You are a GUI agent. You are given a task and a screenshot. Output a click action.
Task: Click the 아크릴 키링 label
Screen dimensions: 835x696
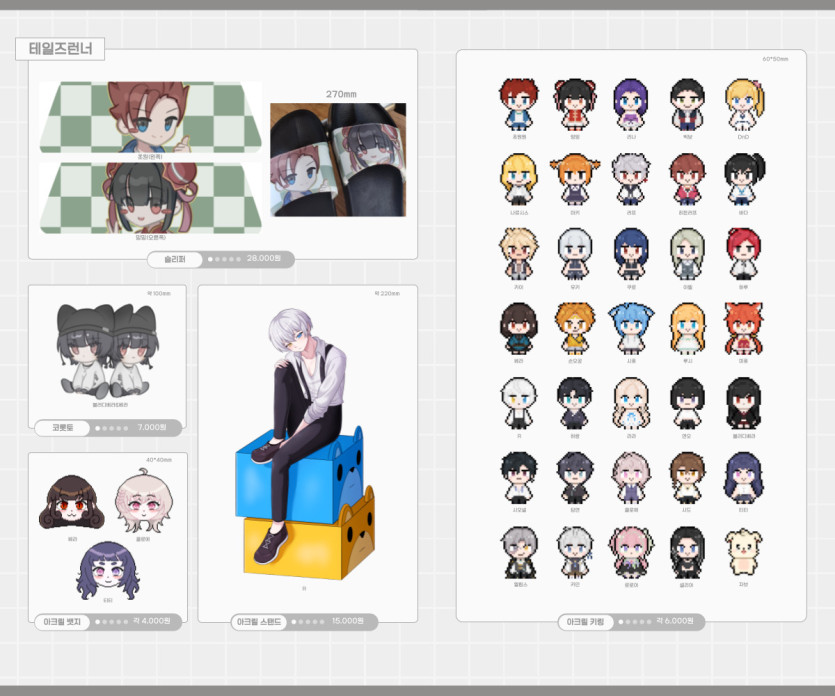586,622
